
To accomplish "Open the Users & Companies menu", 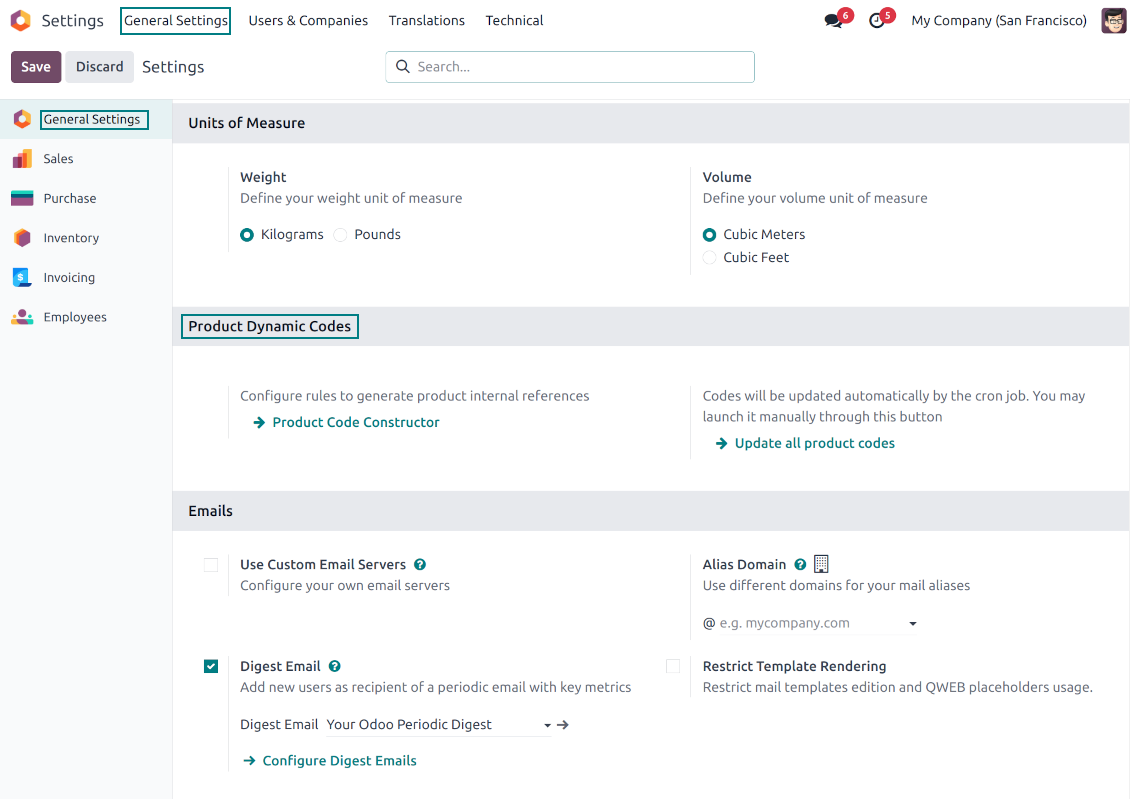I will click(x=308, y=20).
